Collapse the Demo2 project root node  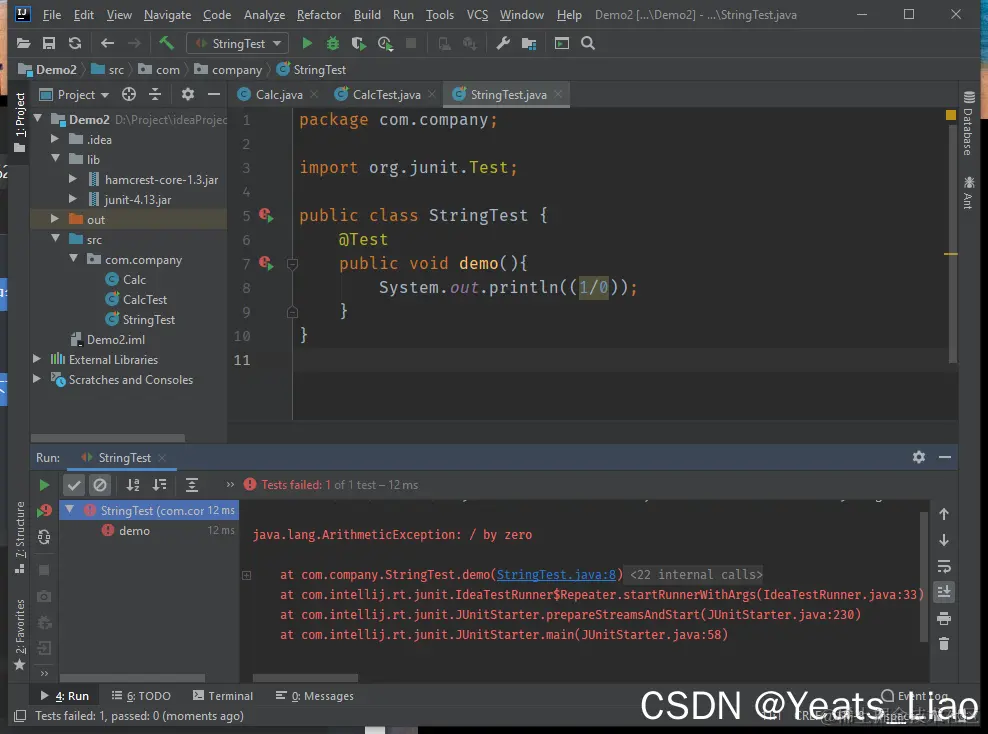point(38,118)
